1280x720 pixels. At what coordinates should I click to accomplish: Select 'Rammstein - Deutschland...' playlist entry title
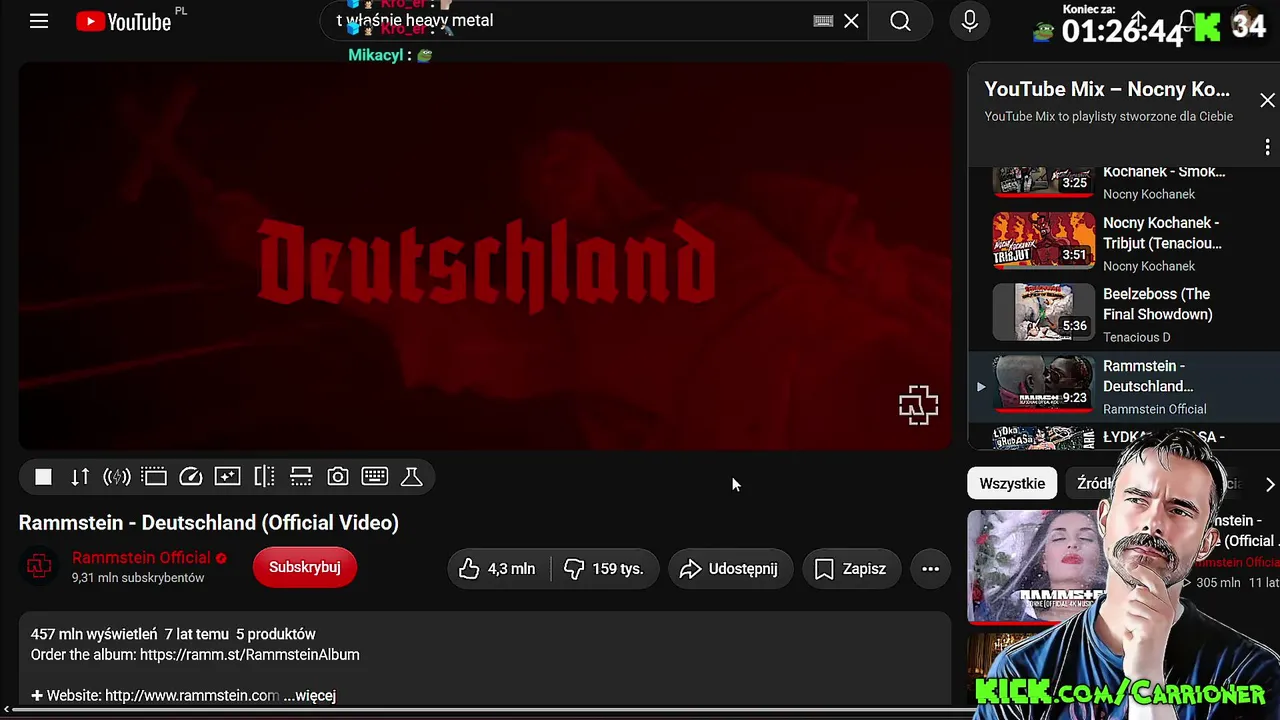point(1148,376)
